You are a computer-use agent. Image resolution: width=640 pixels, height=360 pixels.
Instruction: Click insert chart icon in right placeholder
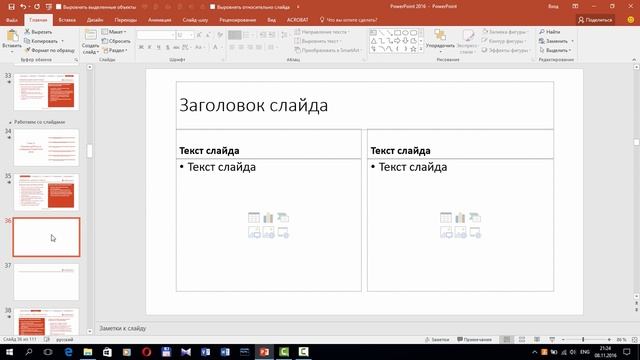[x=460, y=218]
